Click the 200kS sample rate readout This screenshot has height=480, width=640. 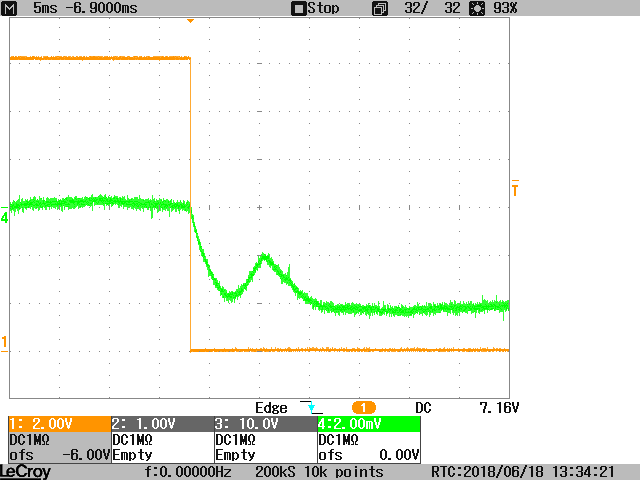click(275, 472)
